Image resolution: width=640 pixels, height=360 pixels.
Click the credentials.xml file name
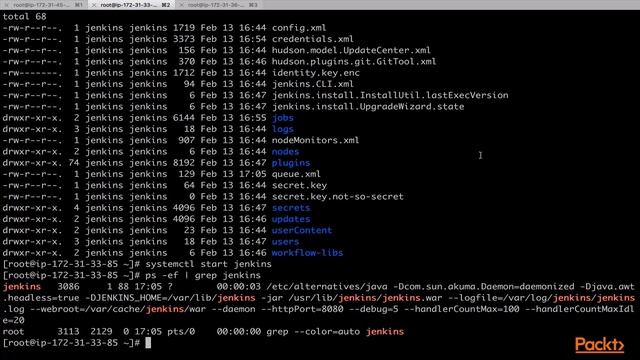[x=313, y=39]
